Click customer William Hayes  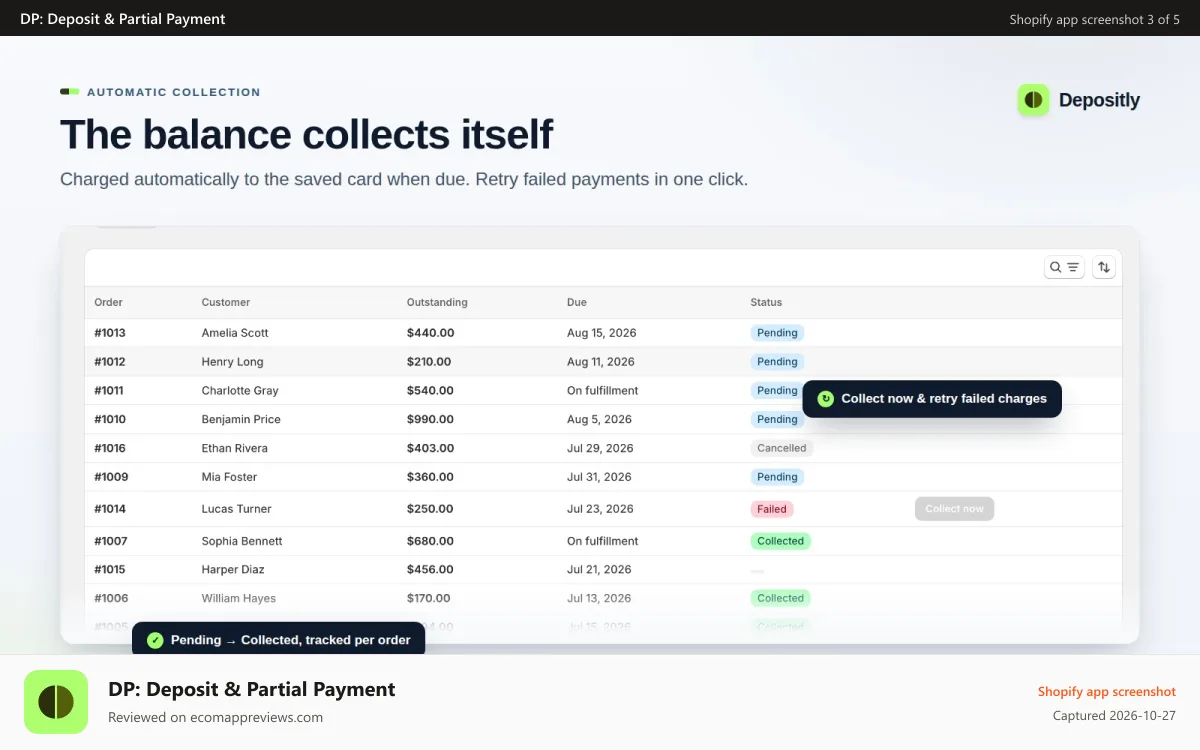tap(238, 599)
